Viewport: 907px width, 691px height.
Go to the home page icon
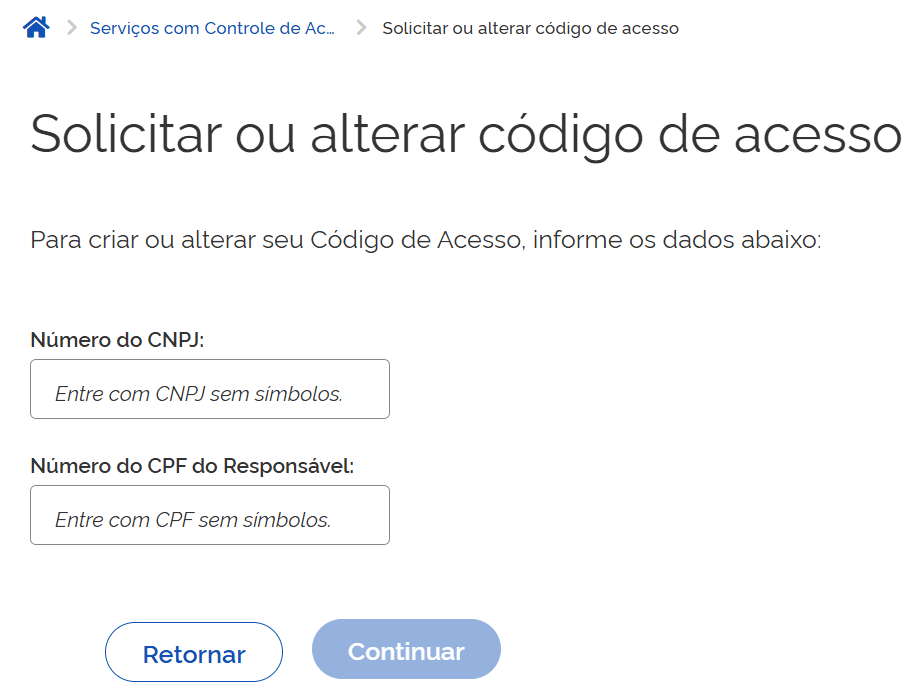[x=36, y=28]
